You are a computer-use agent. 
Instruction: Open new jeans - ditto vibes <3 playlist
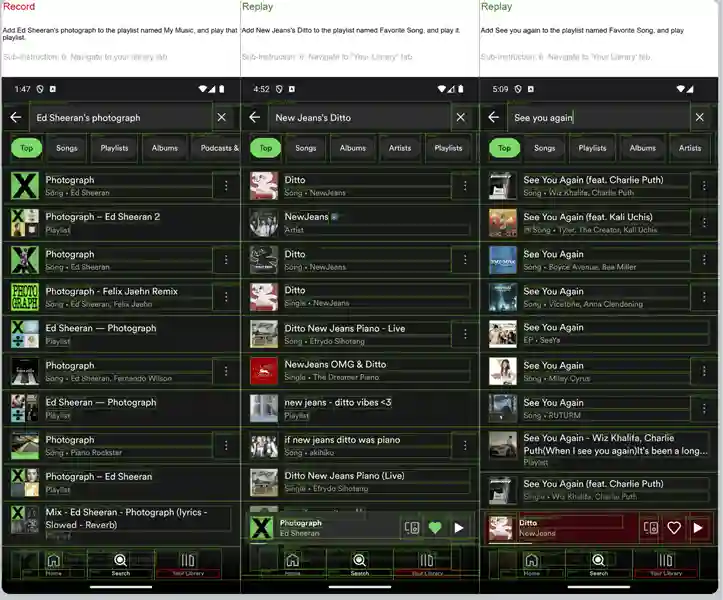pyautogui.click(x=360, y=408)
